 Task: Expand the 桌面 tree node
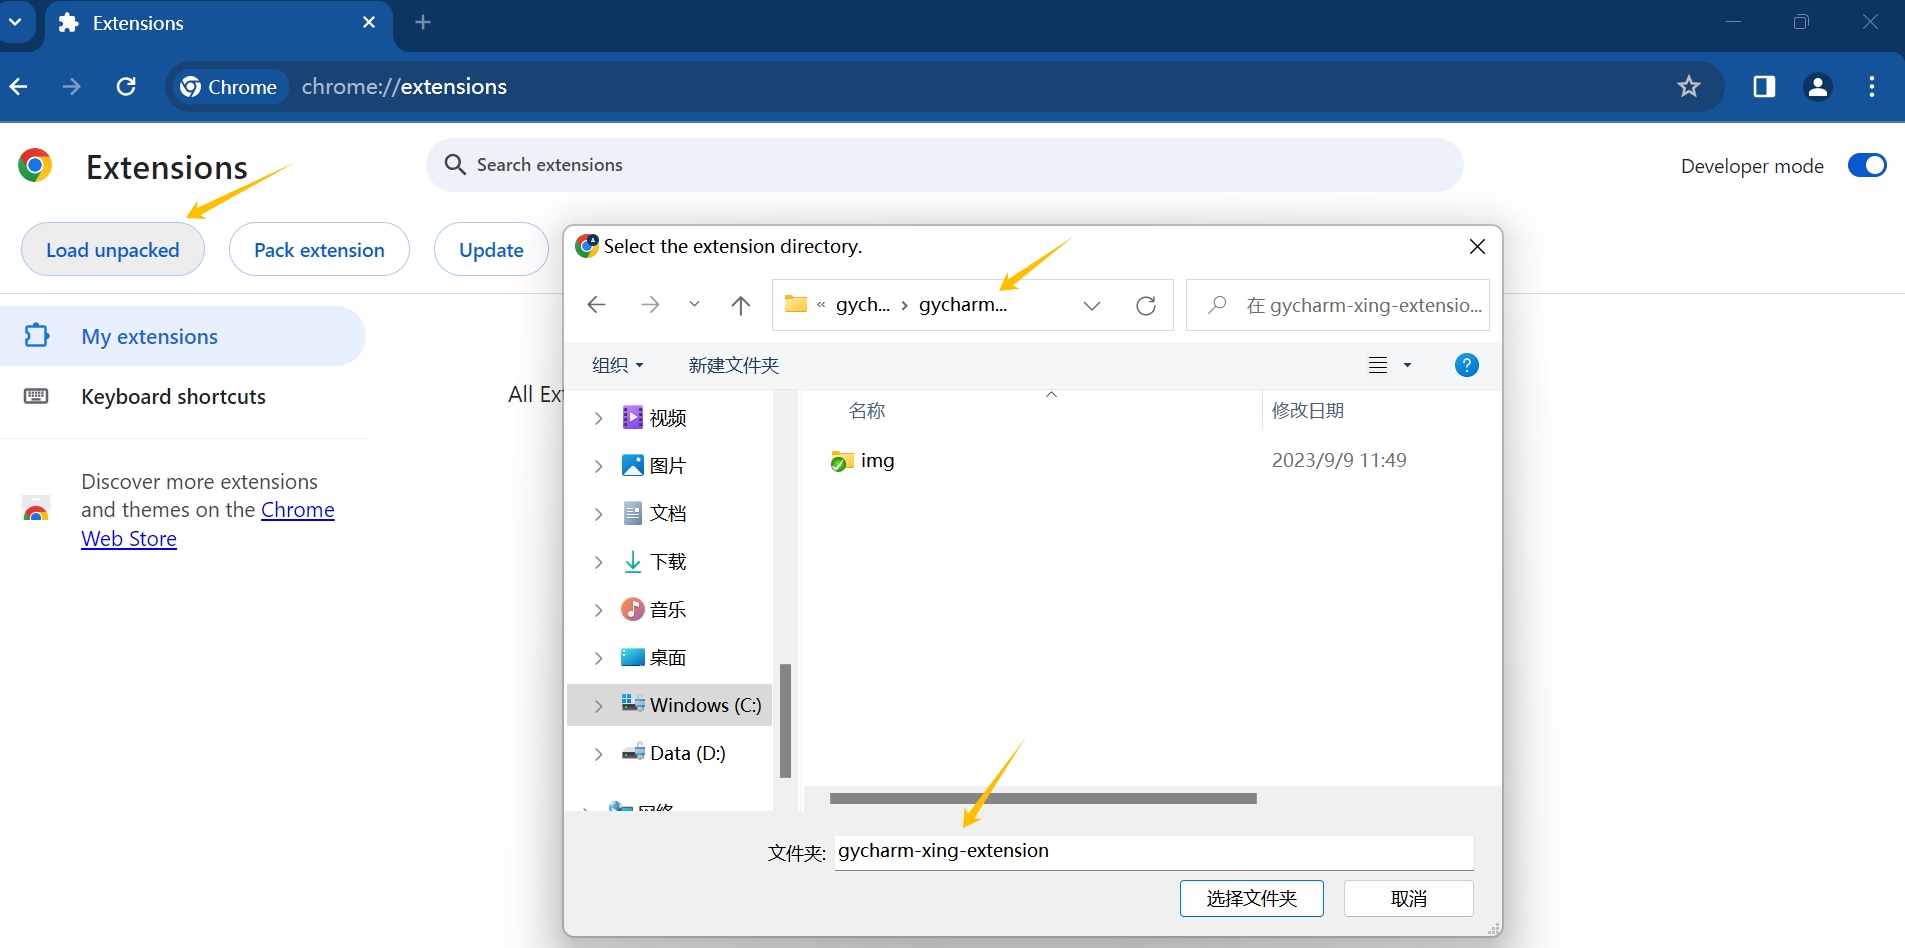[x=598, y=658]
